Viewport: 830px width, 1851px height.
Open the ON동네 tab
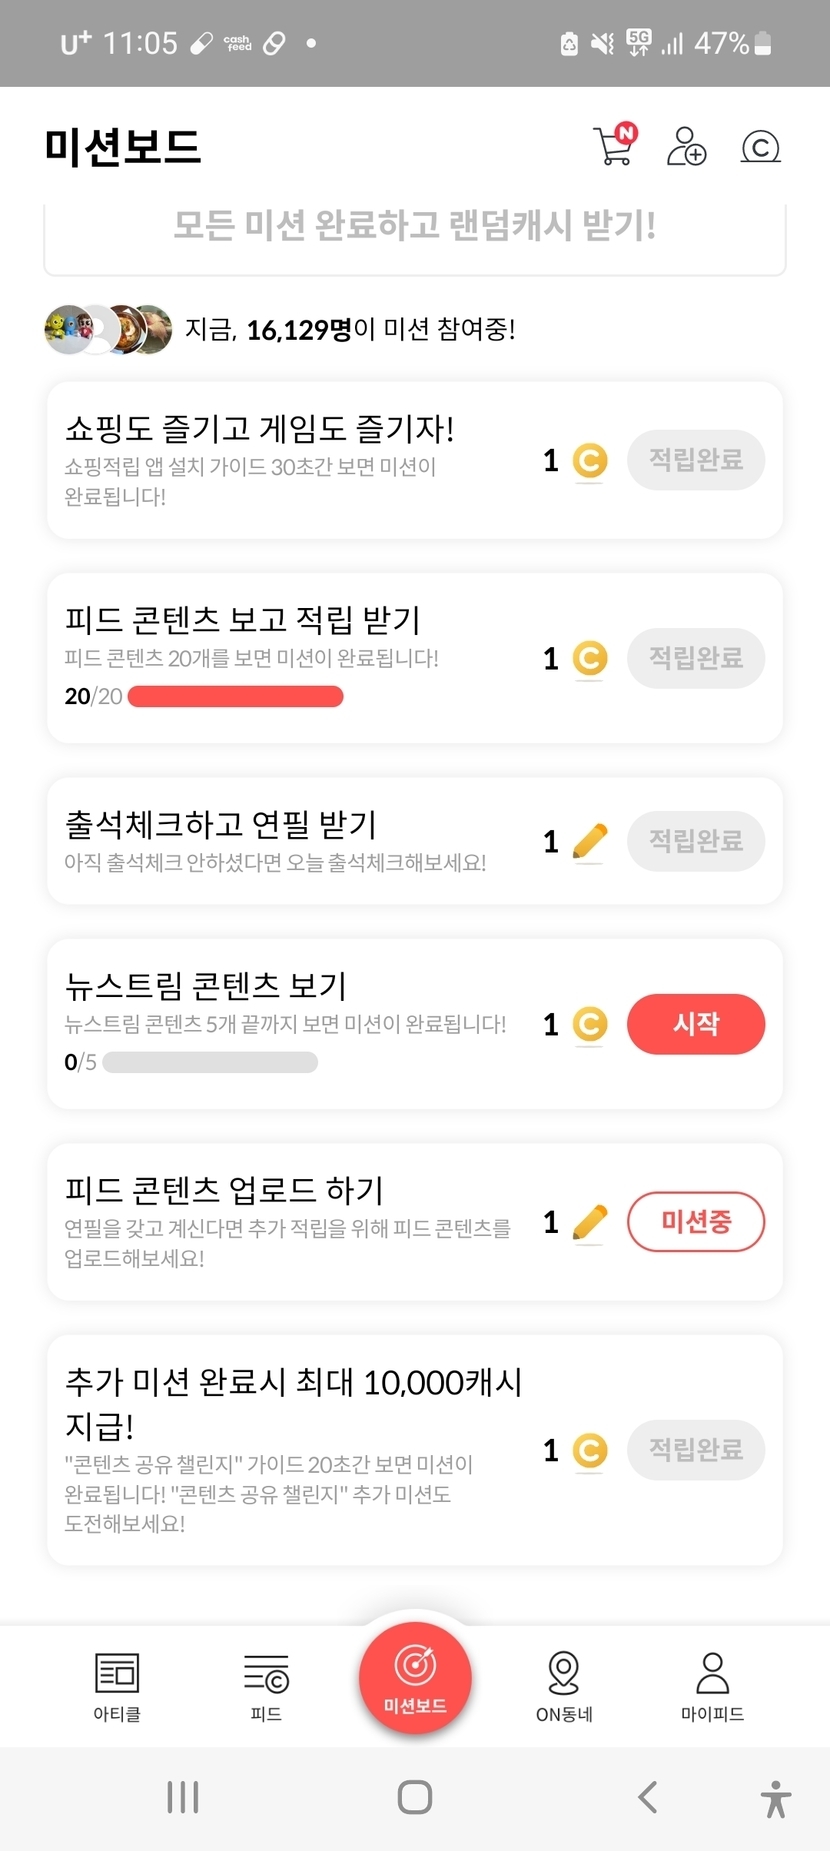564,1686
